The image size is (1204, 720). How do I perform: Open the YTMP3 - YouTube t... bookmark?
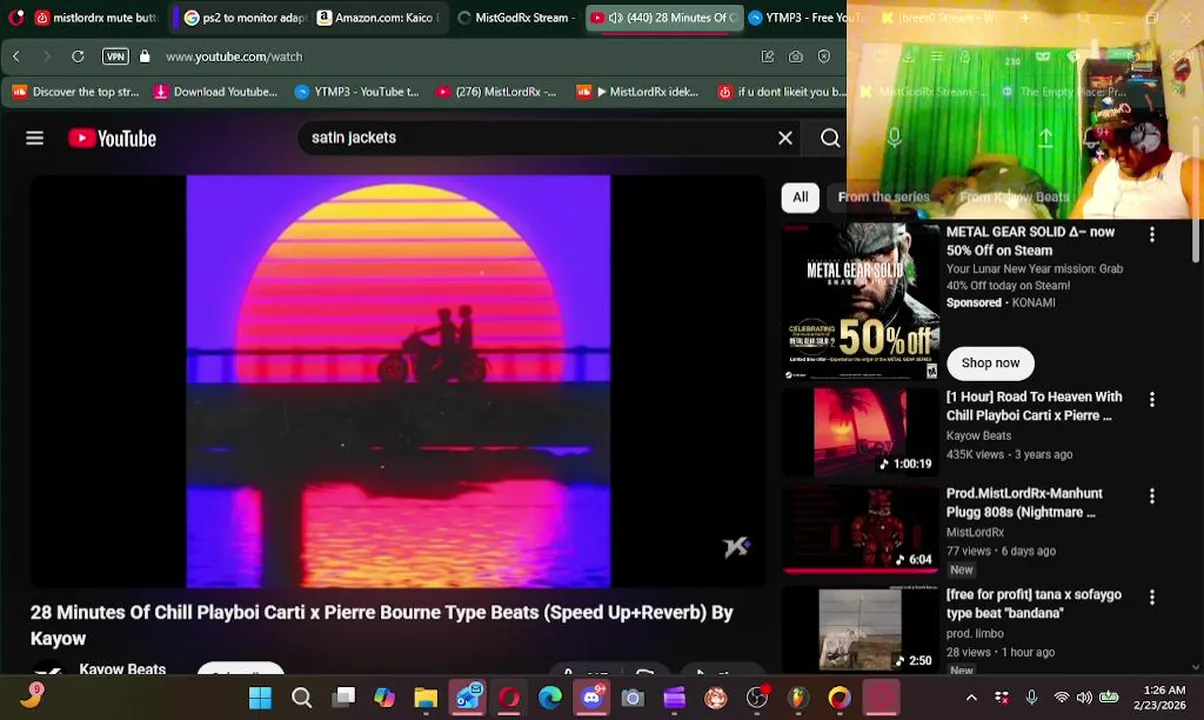tap(357, 92)
